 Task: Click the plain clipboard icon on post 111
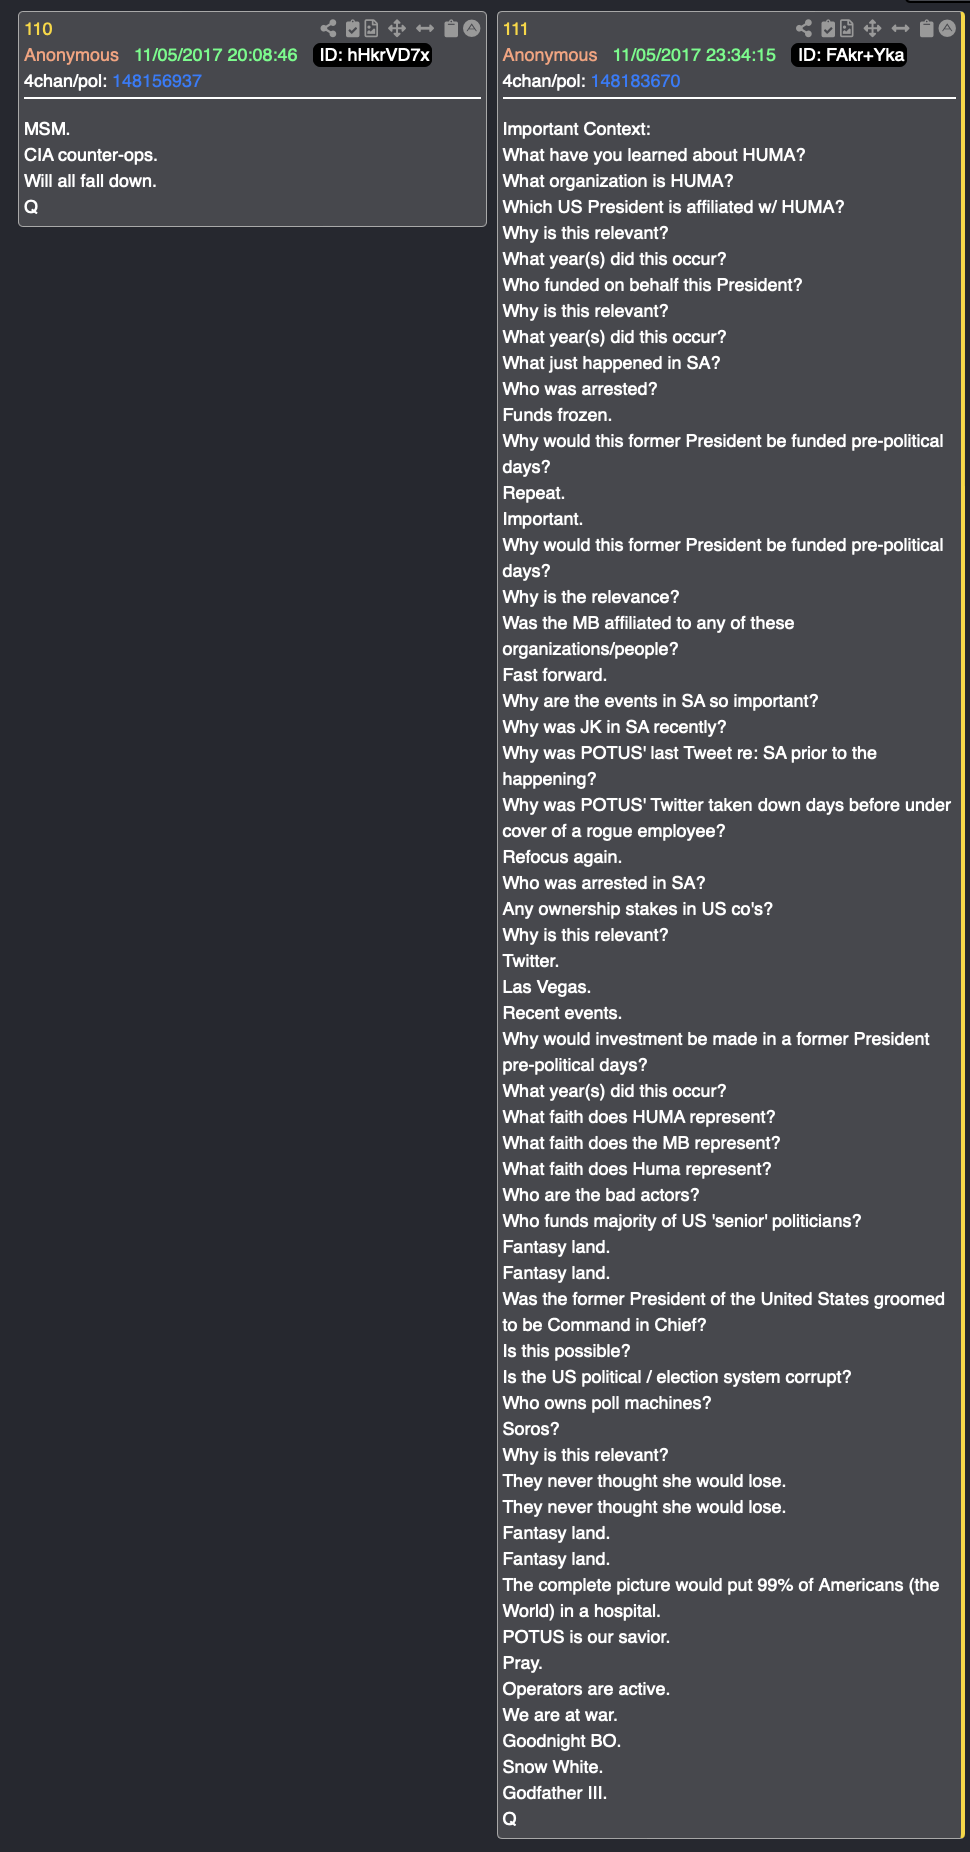[x=927, y=28]
